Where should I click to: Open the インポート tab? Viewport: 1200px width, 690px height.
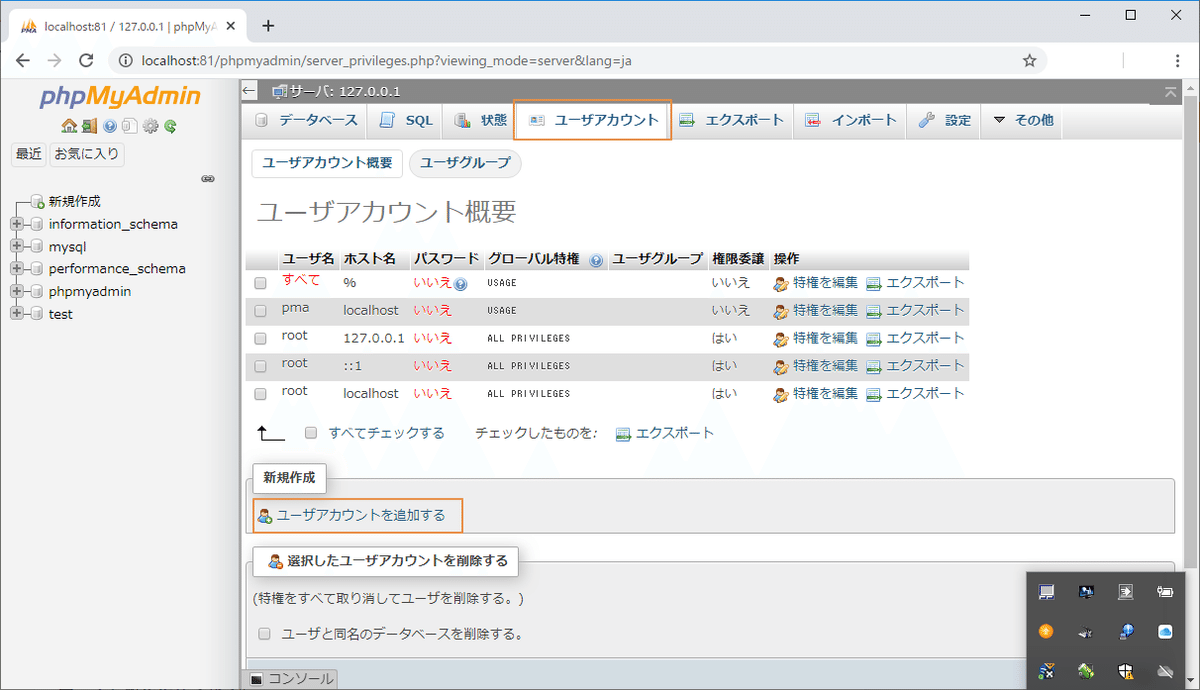point(851,120)
